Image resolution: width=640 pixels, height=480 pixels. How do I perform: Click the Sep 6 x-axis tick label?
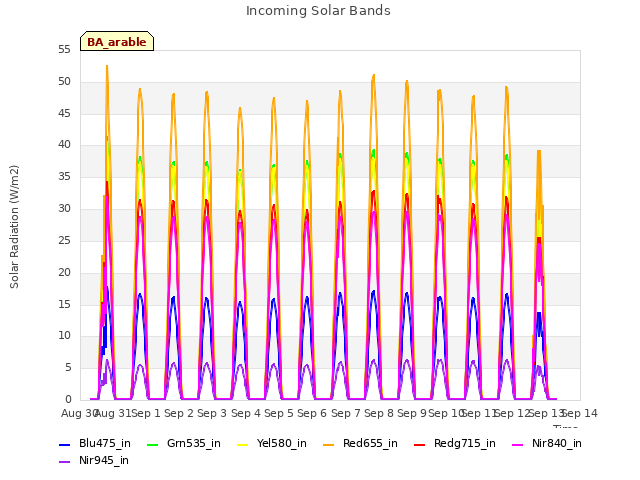[312, 413]
